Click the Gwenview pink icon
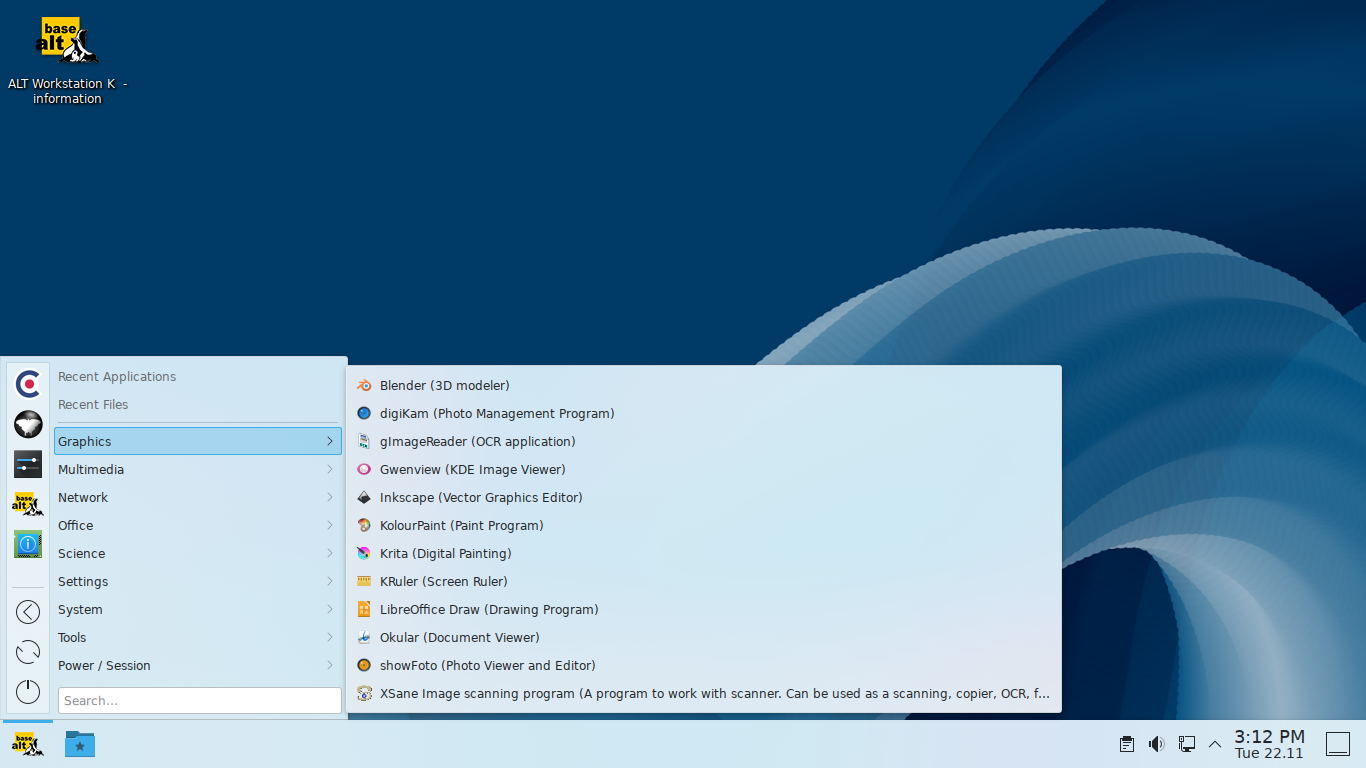 coord(364,469)
